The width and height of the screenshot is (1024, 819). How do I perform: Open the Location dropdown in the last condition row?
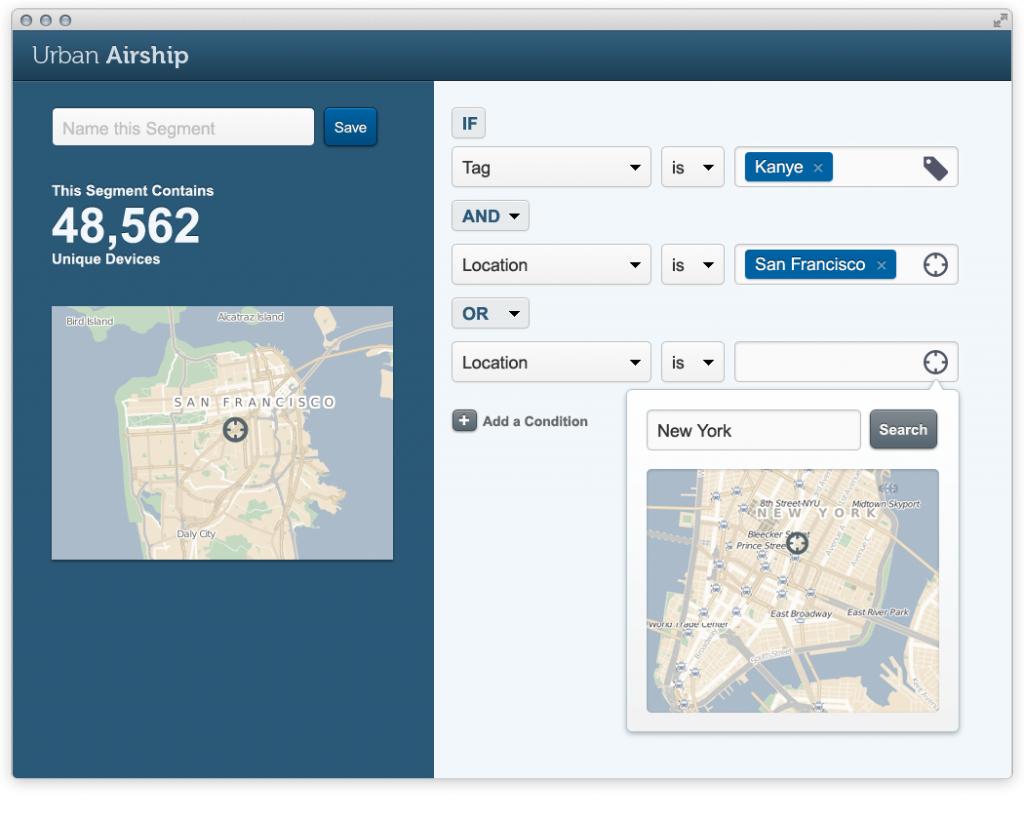pyautogui.click(x=551, y=362)
